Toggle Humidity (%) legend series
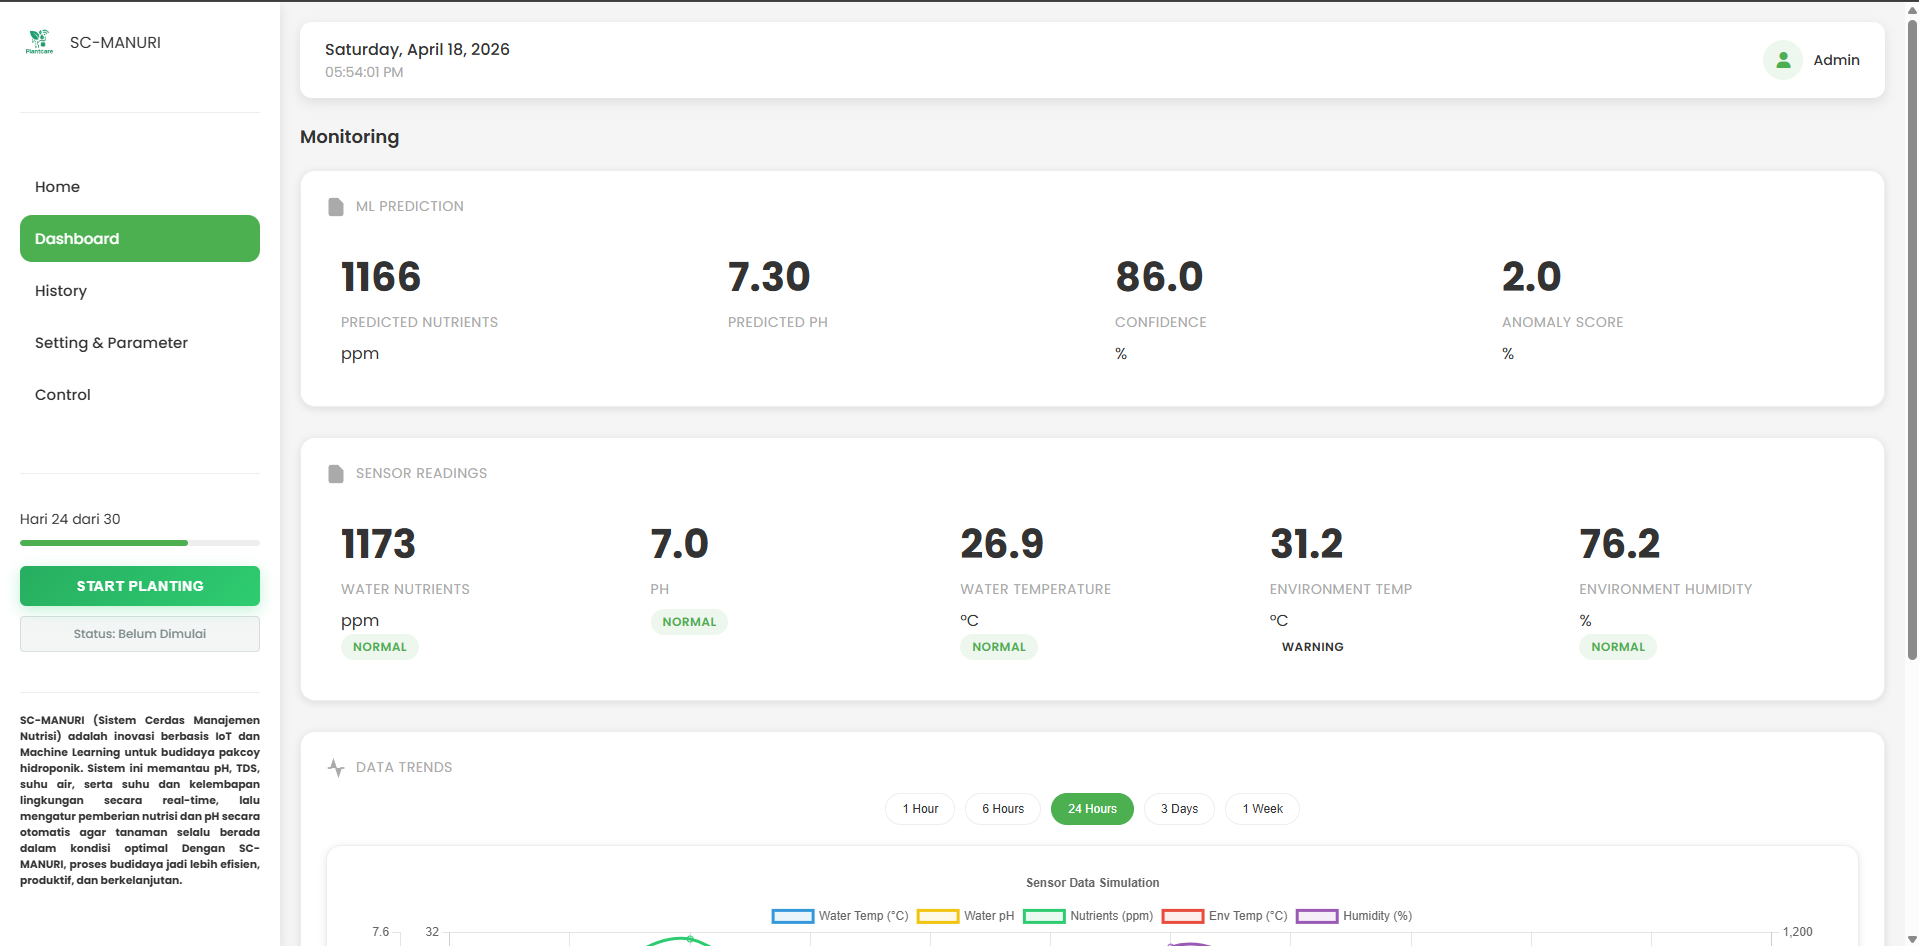This screenshot has width=1919, height=946. (x=1354, y=916)
